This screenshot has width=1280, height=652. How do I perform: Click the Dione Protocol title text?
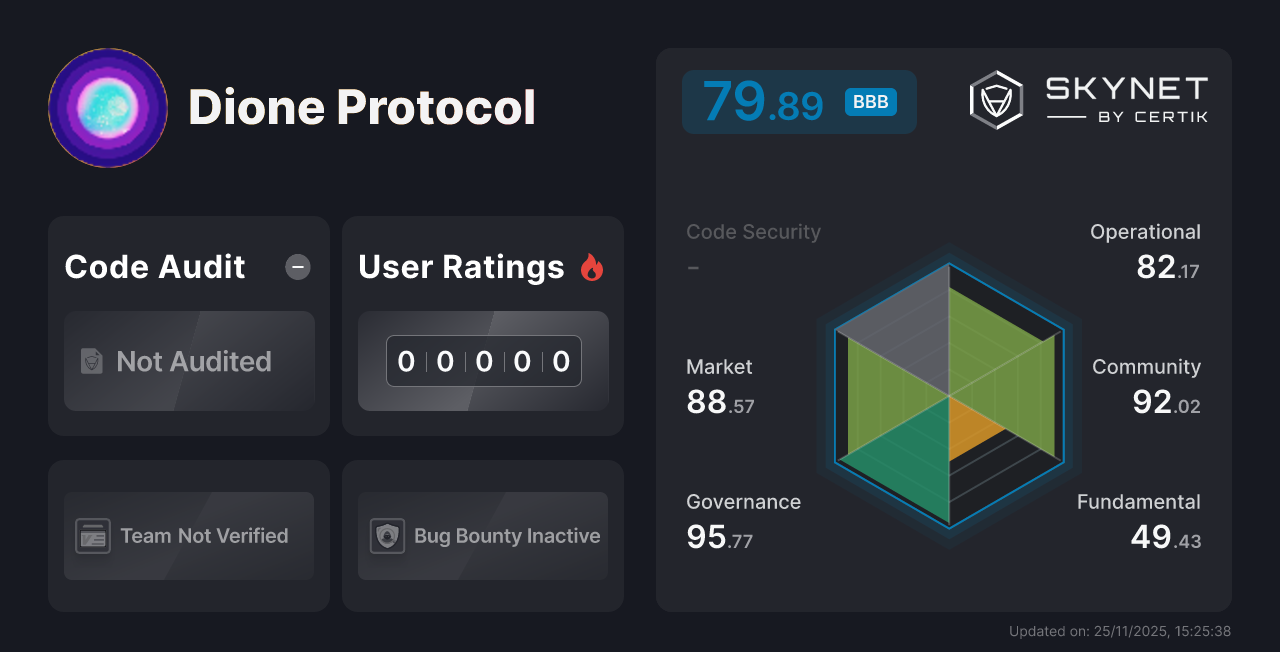point(362,108)
